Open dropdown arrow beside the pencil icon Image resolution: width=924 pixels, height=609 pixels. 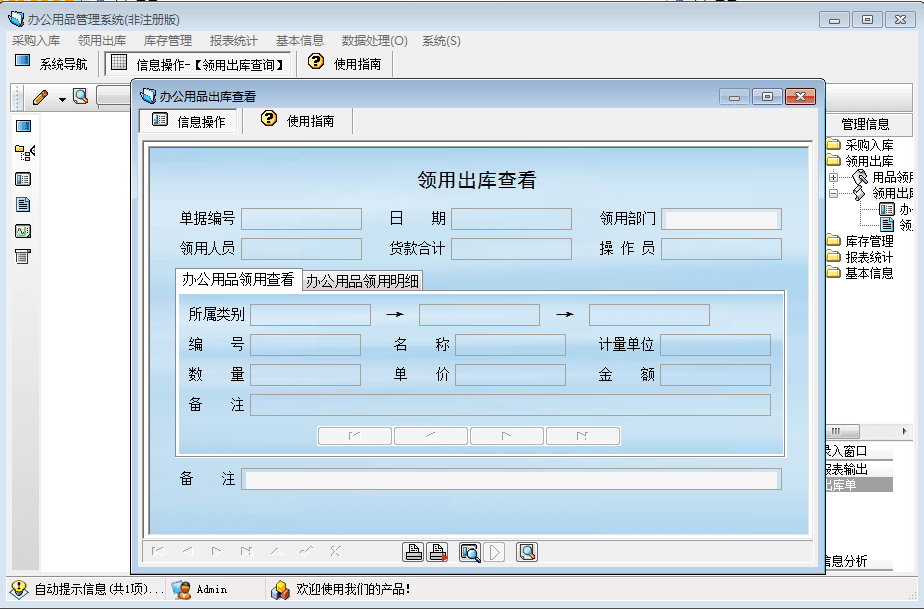pos(61,99)
